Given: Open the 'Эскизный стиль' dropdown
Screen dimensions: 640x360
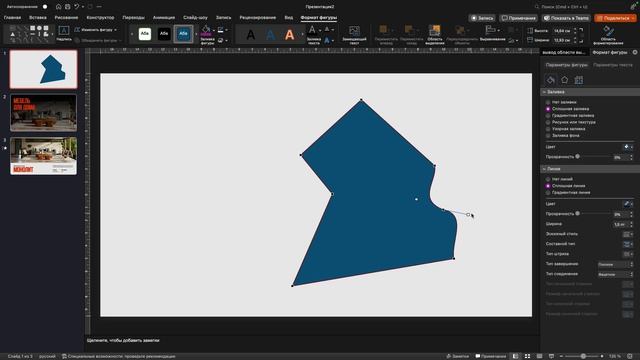Looking at the screenshot, I should coord(628,234).
